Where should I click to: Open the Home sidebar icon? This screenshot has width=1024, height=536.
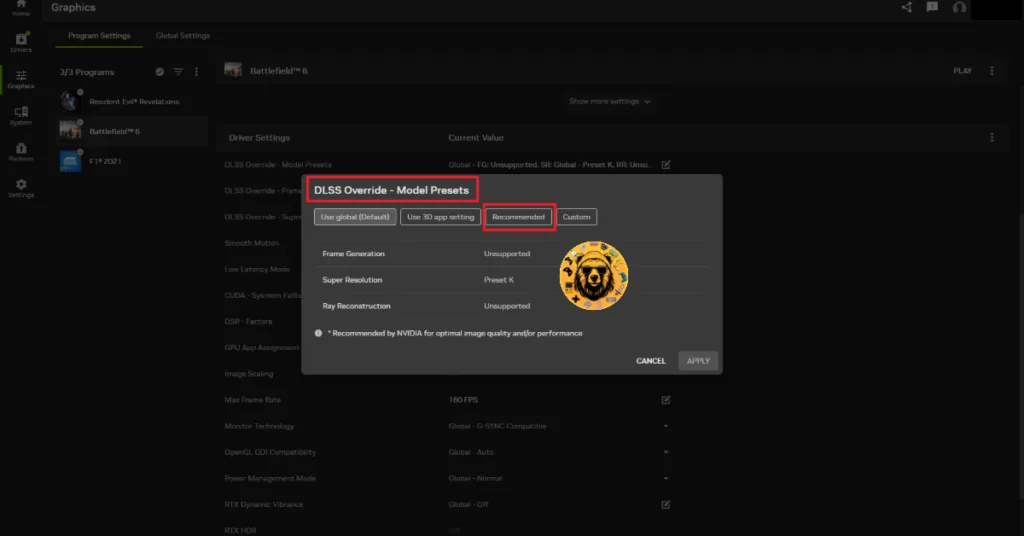(x=21, y=7)
